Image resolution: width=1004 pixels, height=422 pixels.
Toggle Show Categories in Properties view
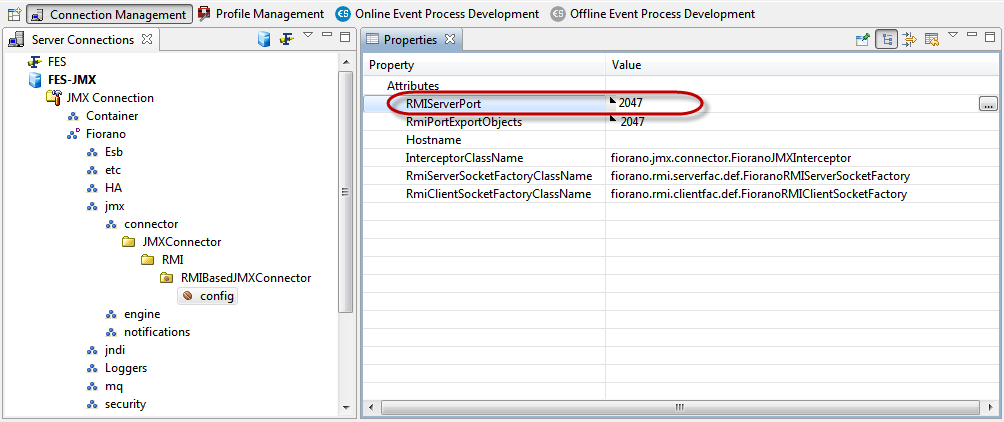click(x=885, y=39)
